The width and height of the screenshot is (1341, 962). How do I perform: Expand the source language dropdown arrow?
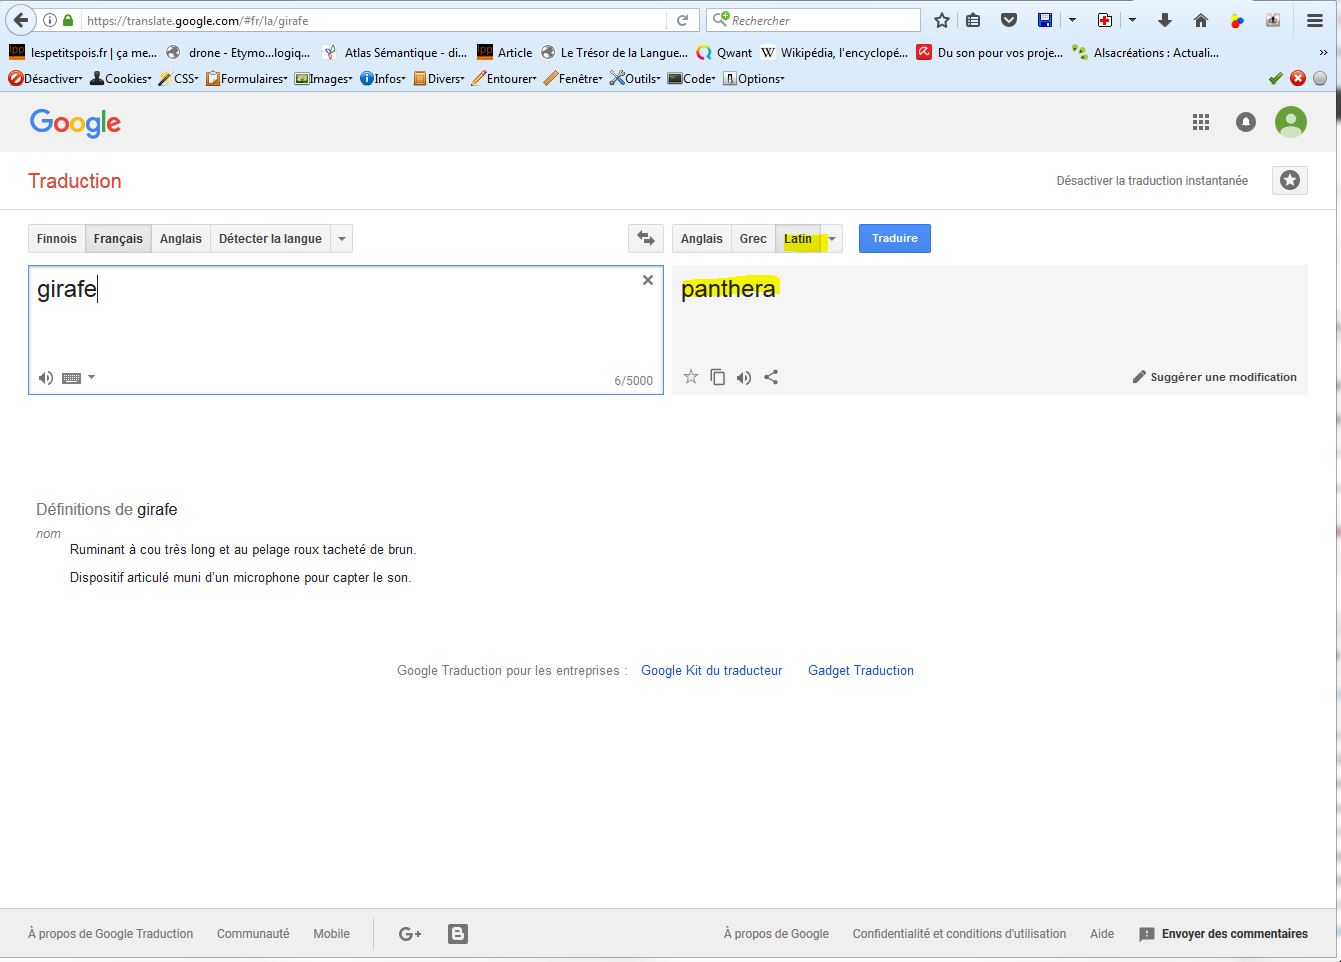[342, 238]
